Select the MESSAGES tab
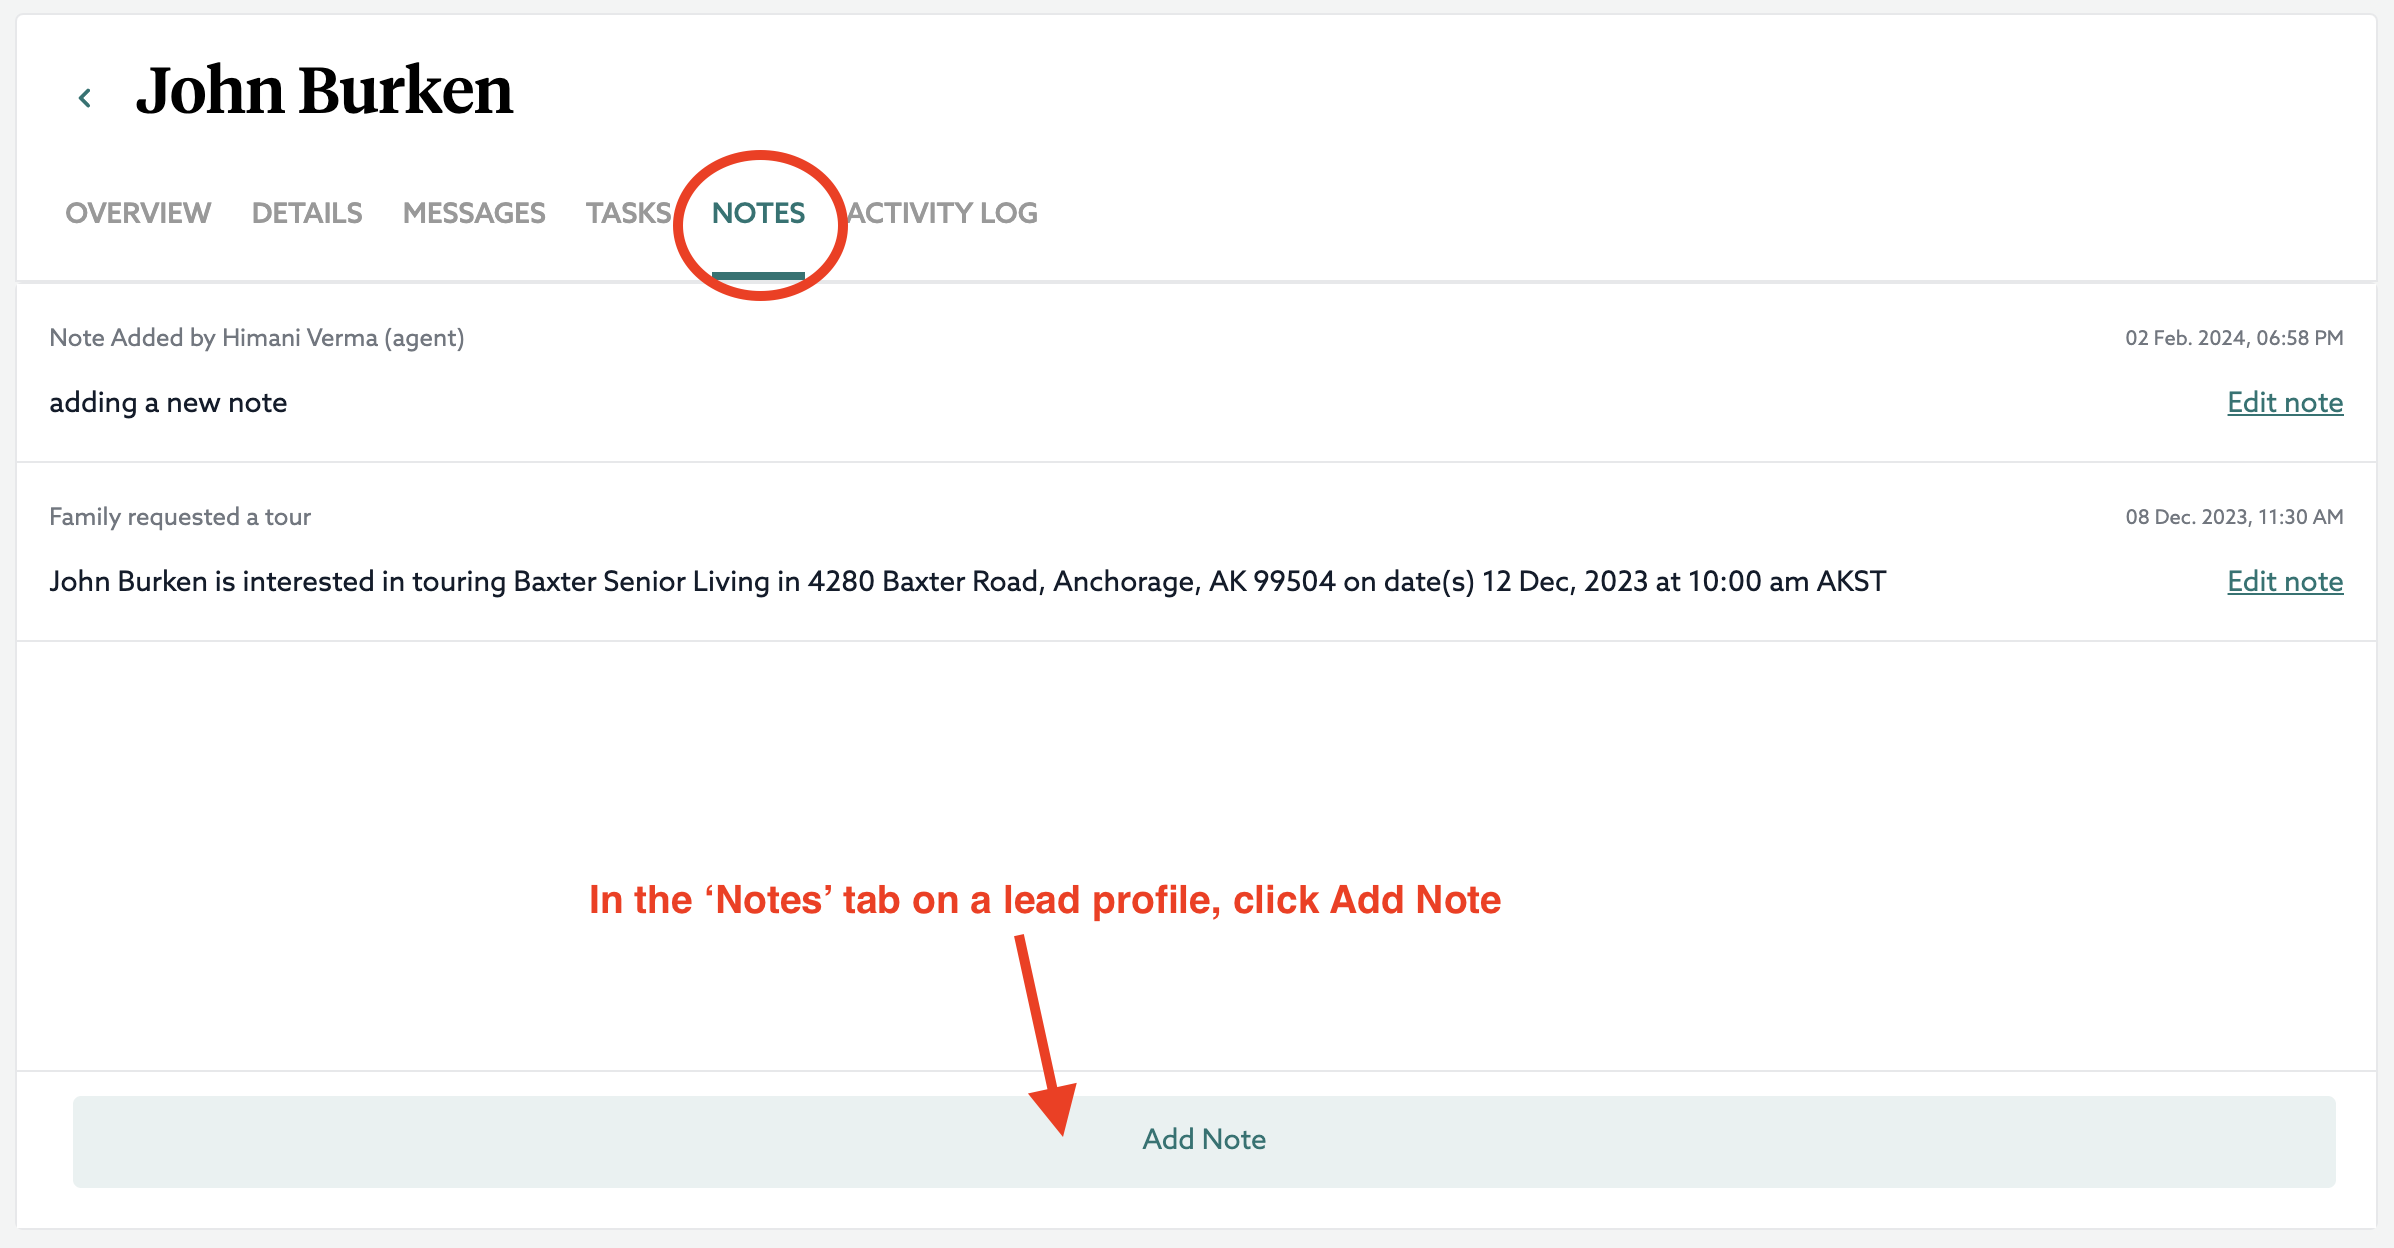Image resolution: width=2394 pixels, height=1248 pixels. pyautogui.click(x=473, y=213)
